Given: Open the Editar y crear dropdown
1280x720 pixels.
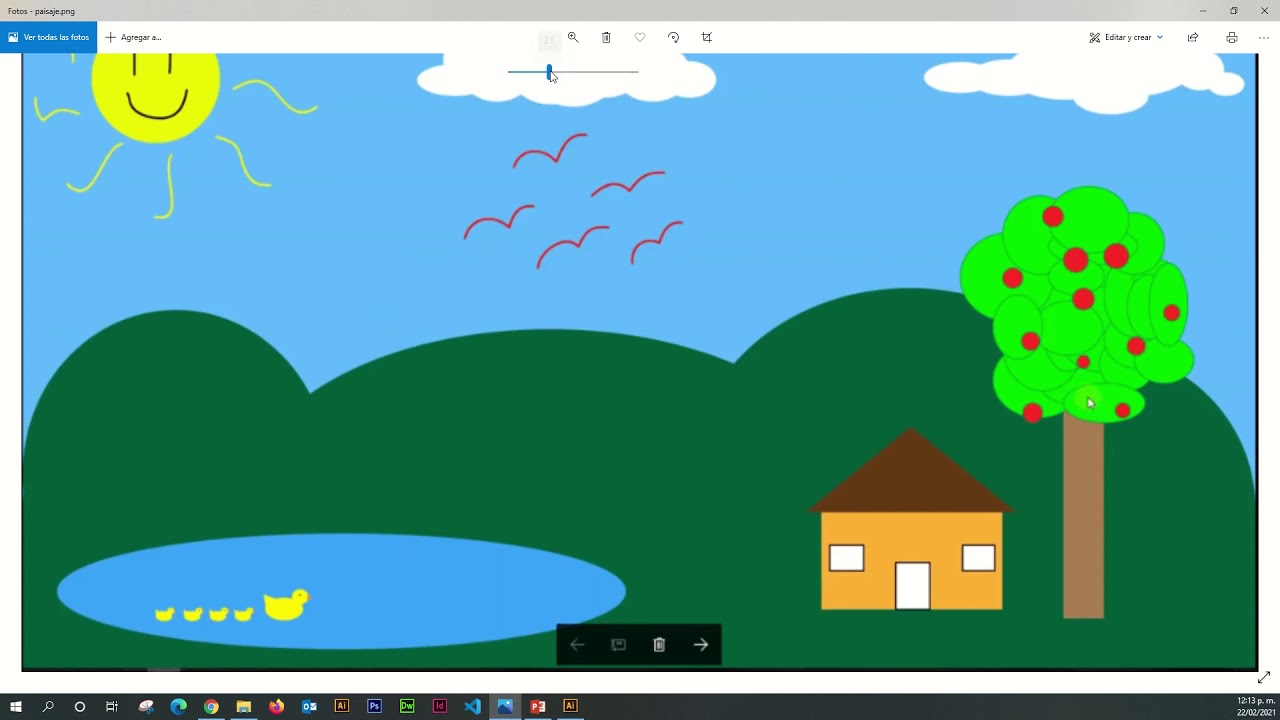Looking at the screenshot, I should [x=1126, y=37].
